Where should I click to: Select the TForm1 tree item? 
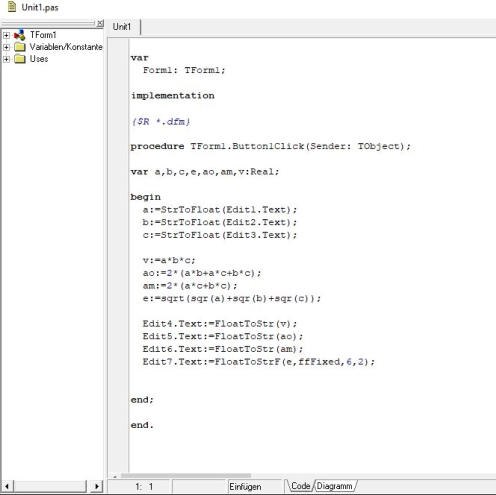[x=43, y=35]
